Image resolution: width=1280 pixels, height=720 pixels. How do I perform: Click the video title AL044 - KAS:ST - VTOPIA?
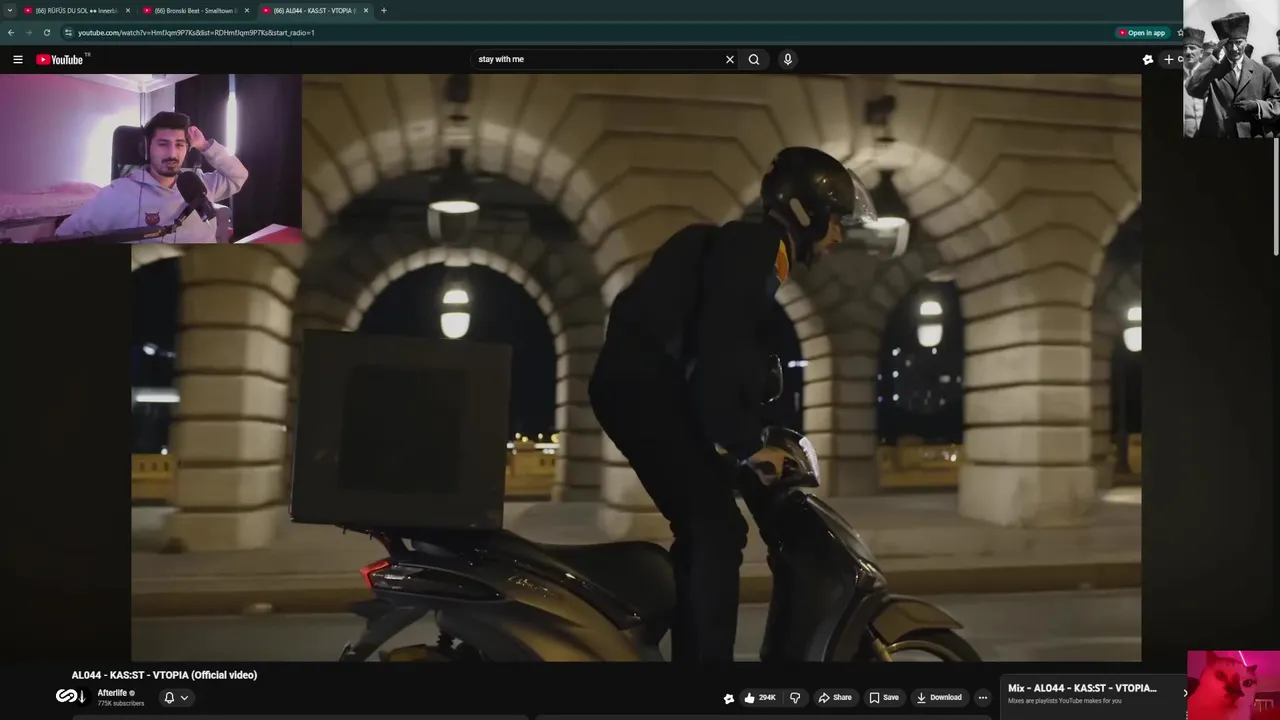pyautogui.click(x=164, y=675)
